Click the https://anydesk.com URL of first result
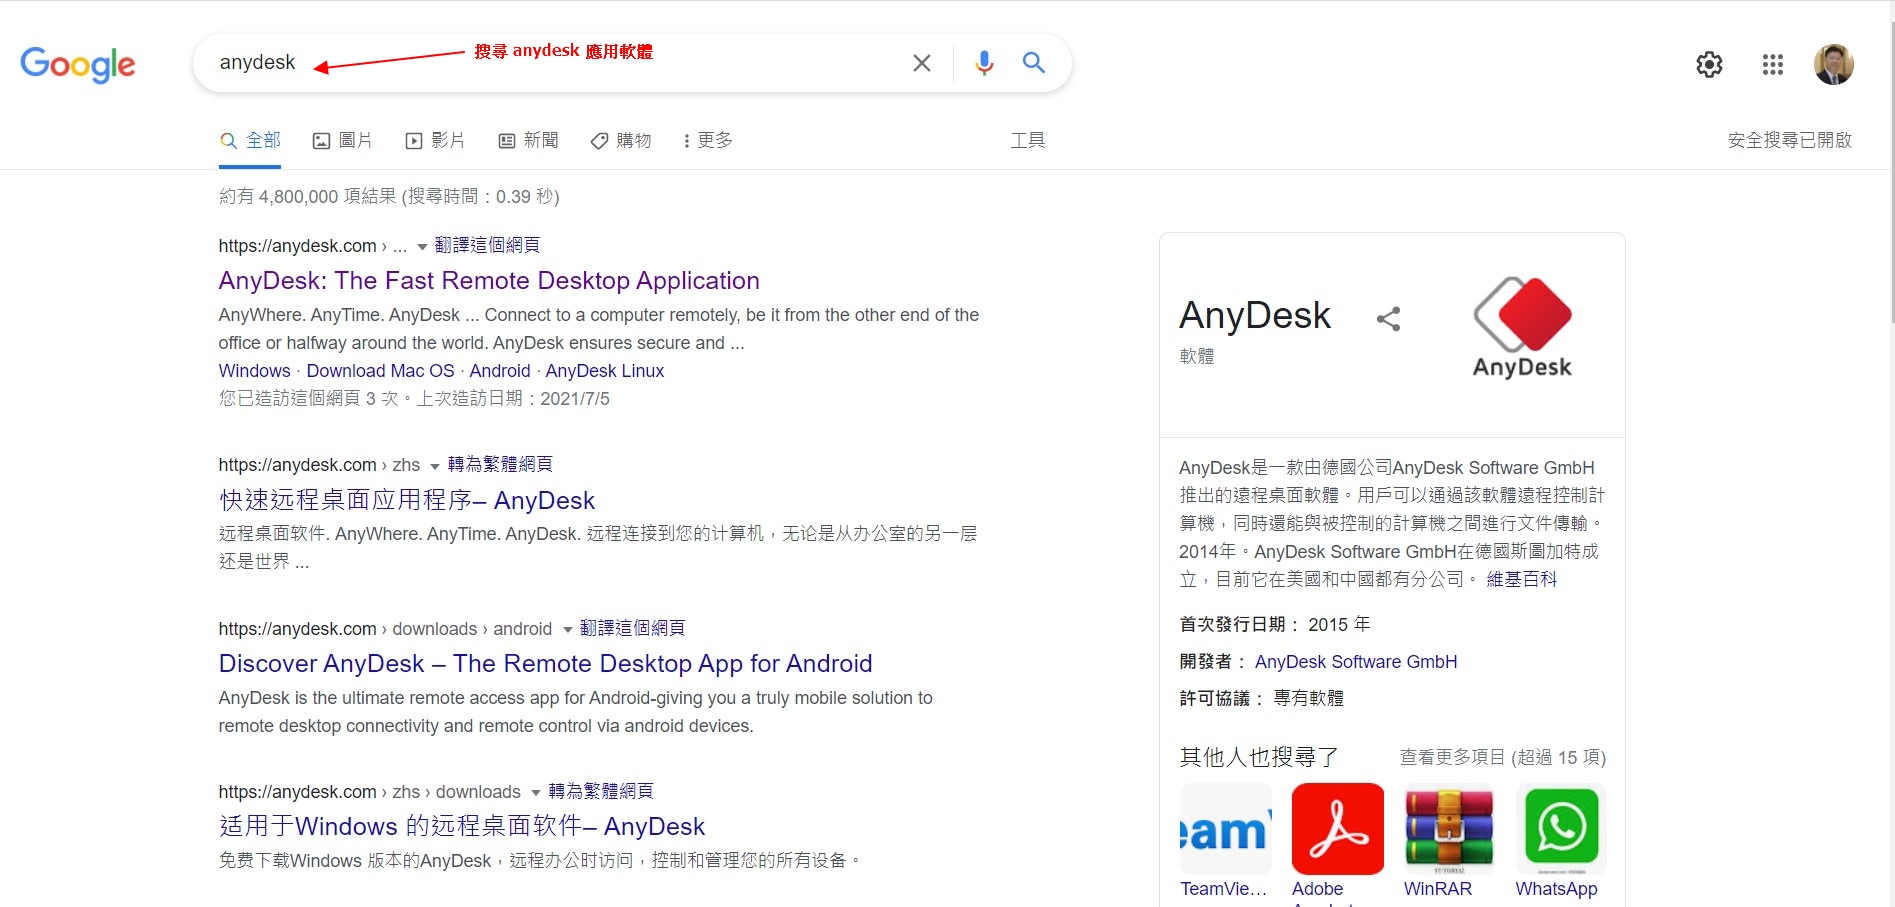Image resolution: width=1895 pixels, height=907 pixels. [297, 246]
